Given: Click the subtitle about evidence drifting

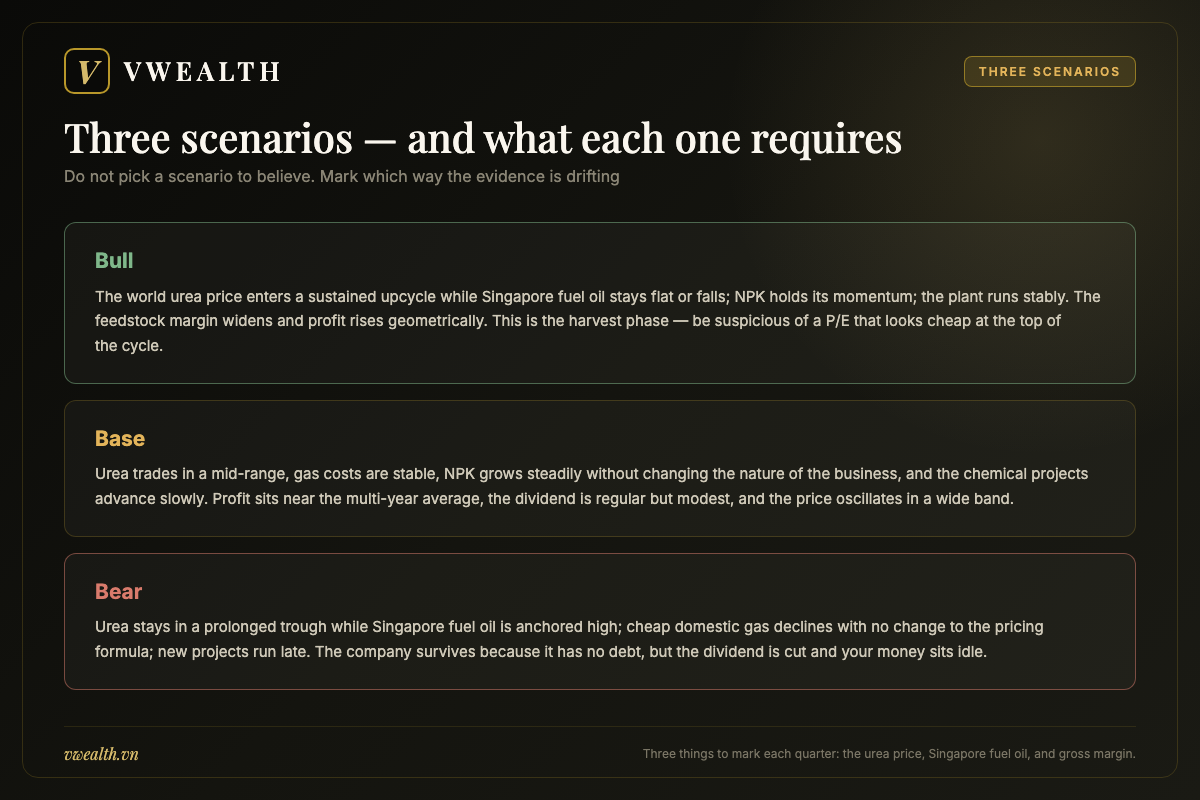Looking at the screenshot, I should pos(342,177).
